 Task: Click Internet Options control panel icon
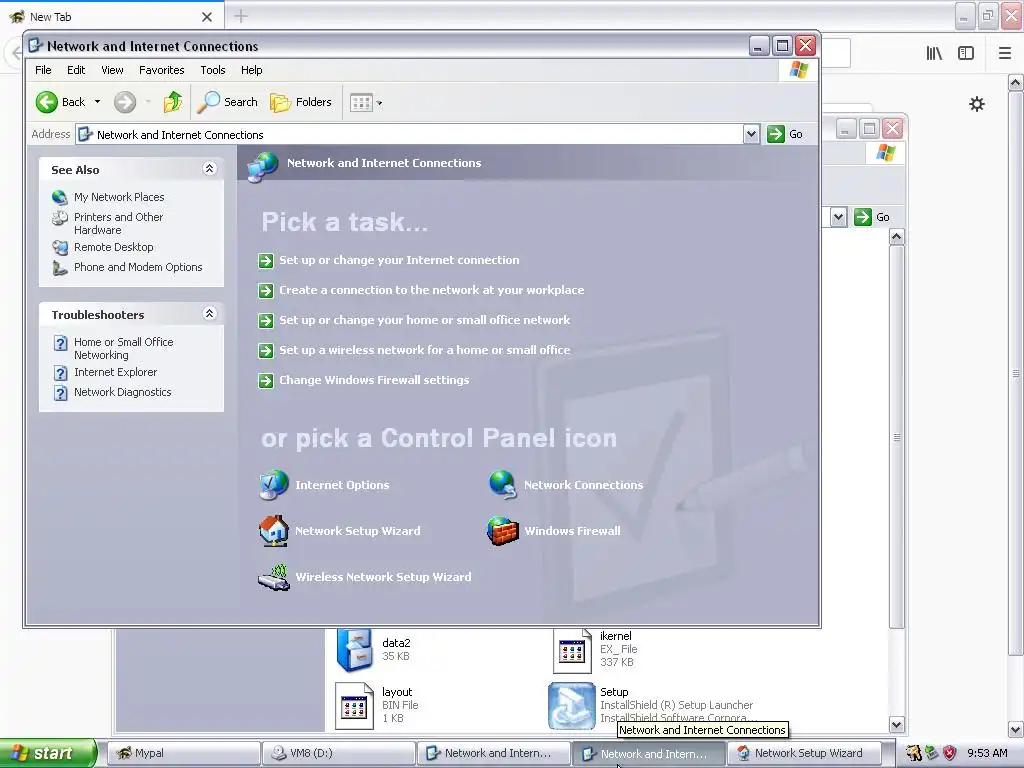(x=274, y=485)
